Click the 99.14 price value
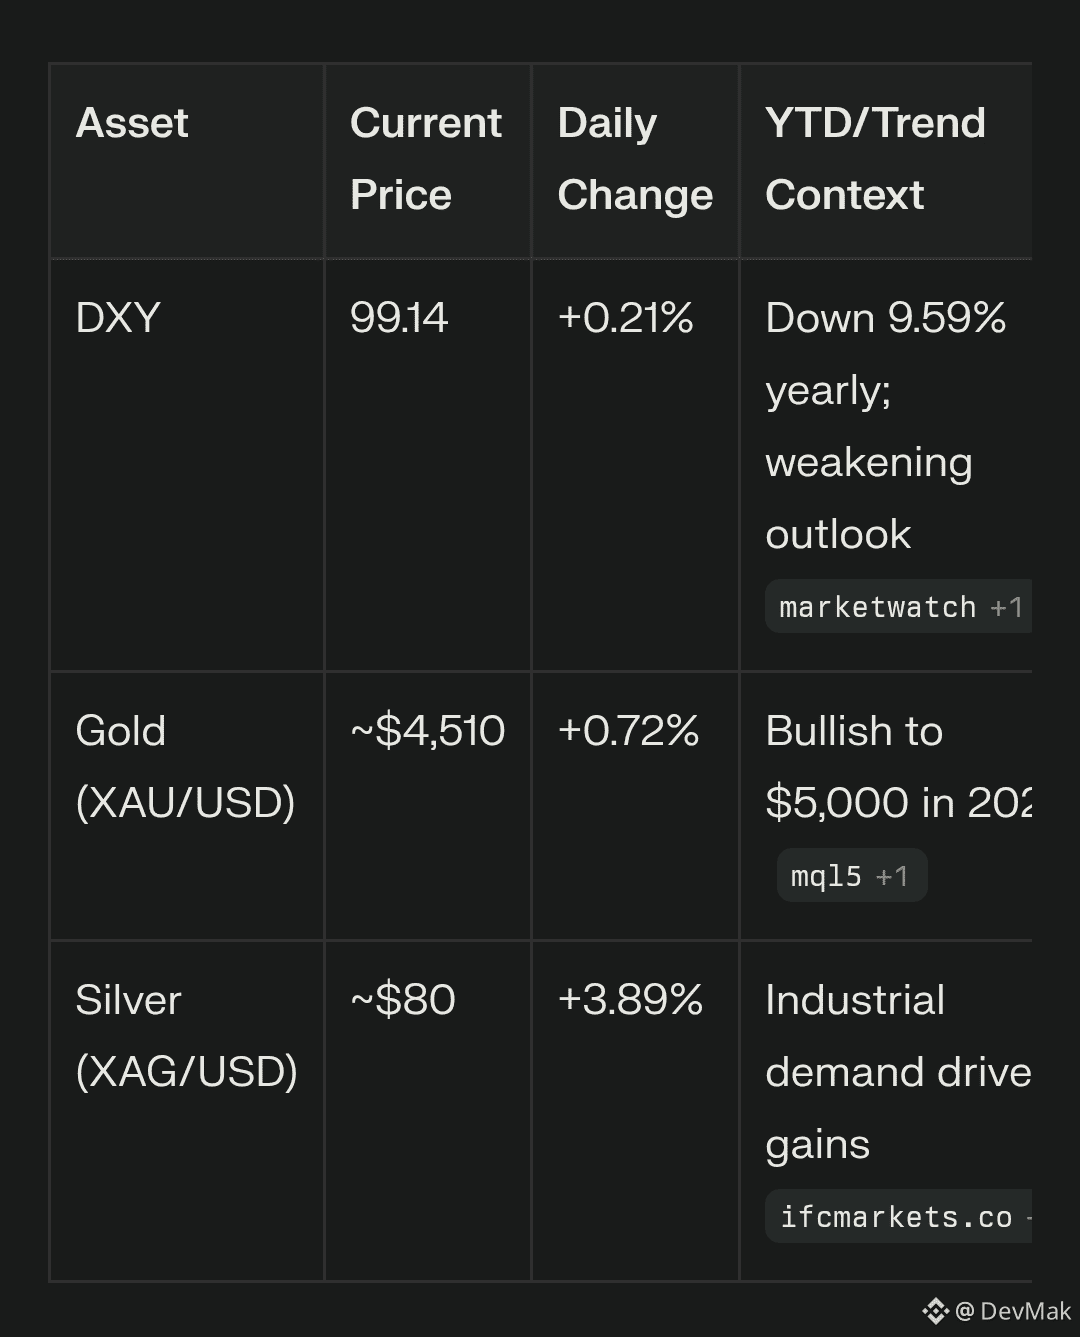 pos(399,318)
